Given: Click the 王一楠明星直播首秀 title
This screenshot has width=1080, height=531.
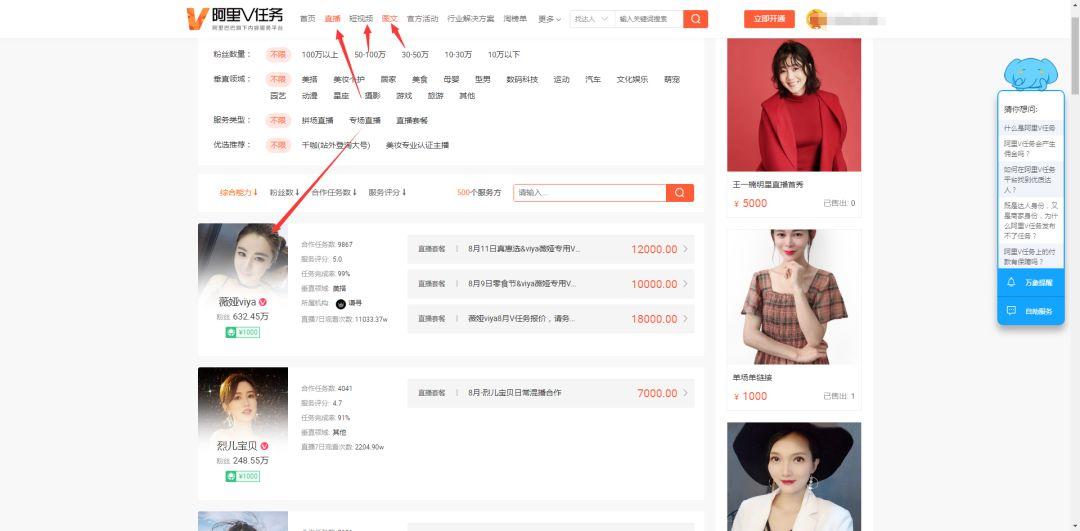Looking at the screenshot, I should tap(768, 185).
